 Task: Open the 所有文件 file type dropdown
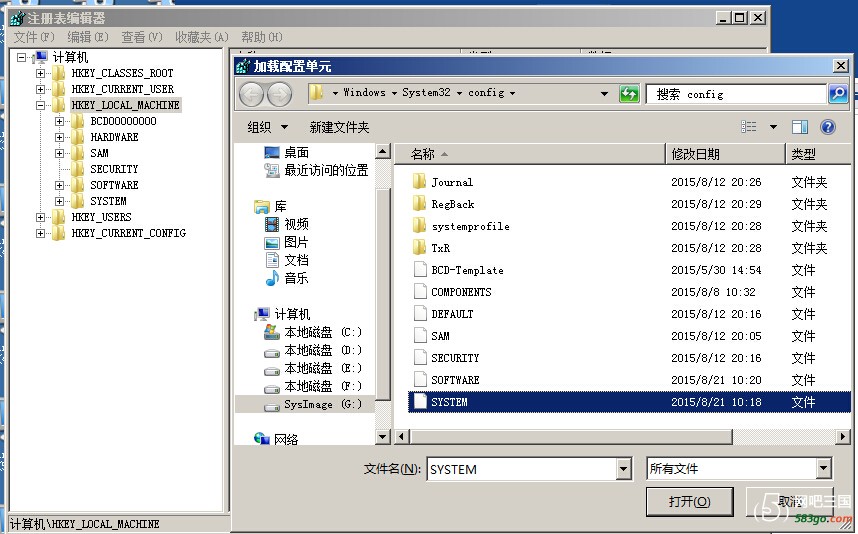[824, 468]
